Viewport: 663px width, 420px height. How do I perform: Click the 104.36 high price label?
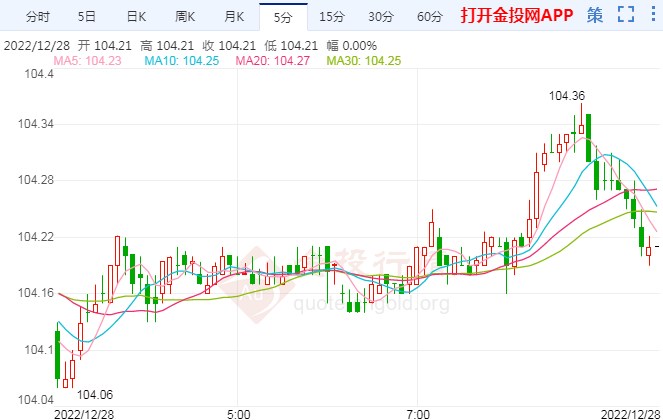[x=567, y=96]
